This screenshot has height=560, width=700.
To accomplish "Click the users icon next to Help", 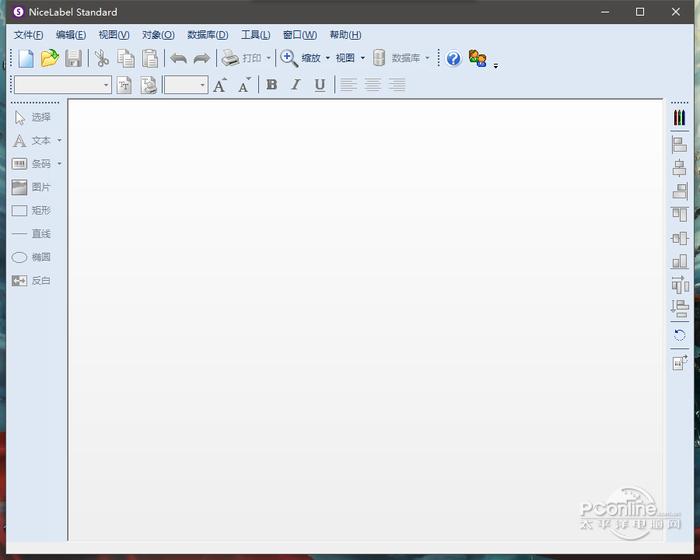I will pos(478,59).
